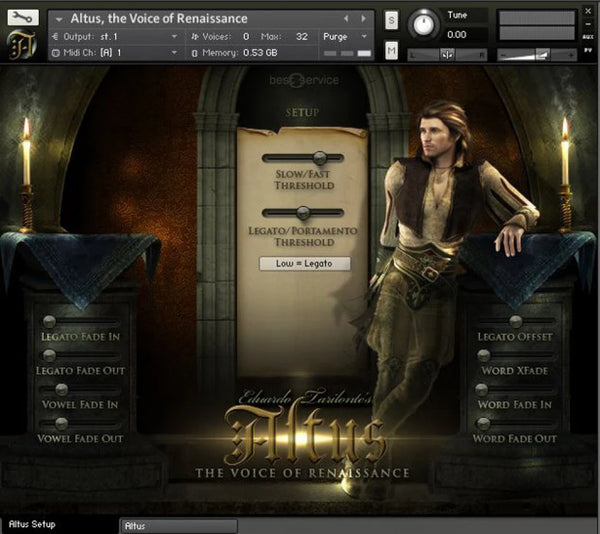This screenshot has width=600, height=534.
Task: Toggle the Mute (M) button
Action: [x=391, y=50]
